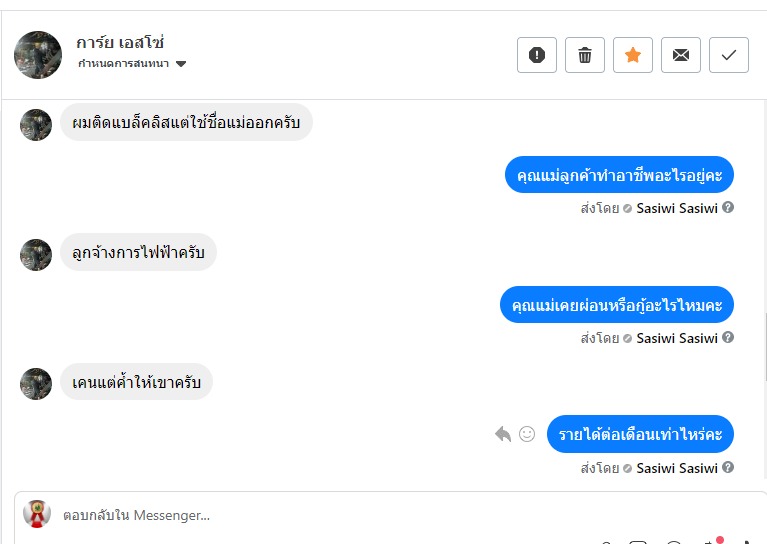Reply to the last message with arrow icon

503,434
